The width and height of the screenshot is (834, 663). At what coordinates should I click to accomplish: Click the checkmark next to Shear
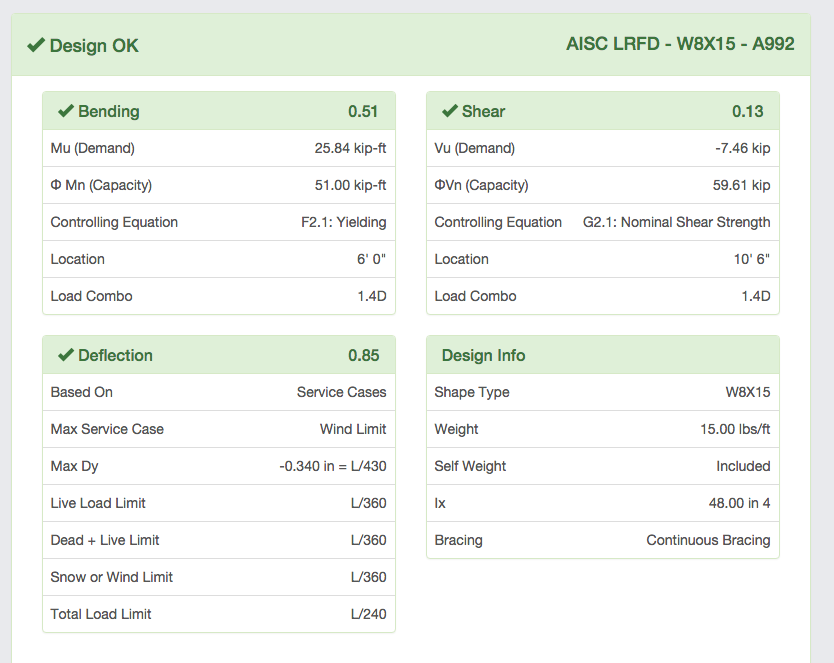tap(450, 111)
